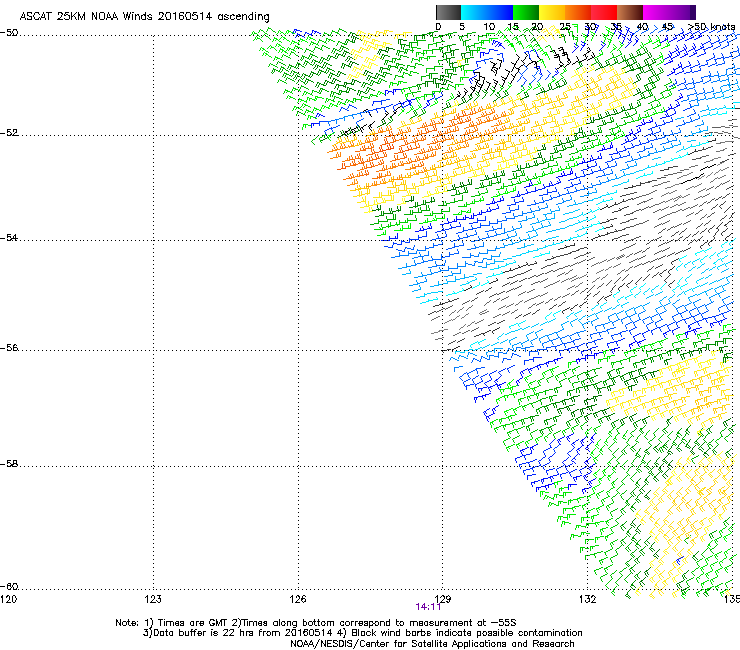Click the note line 'Times are GMT'
This screenshot has width=740, height=650.
point(193,623)
